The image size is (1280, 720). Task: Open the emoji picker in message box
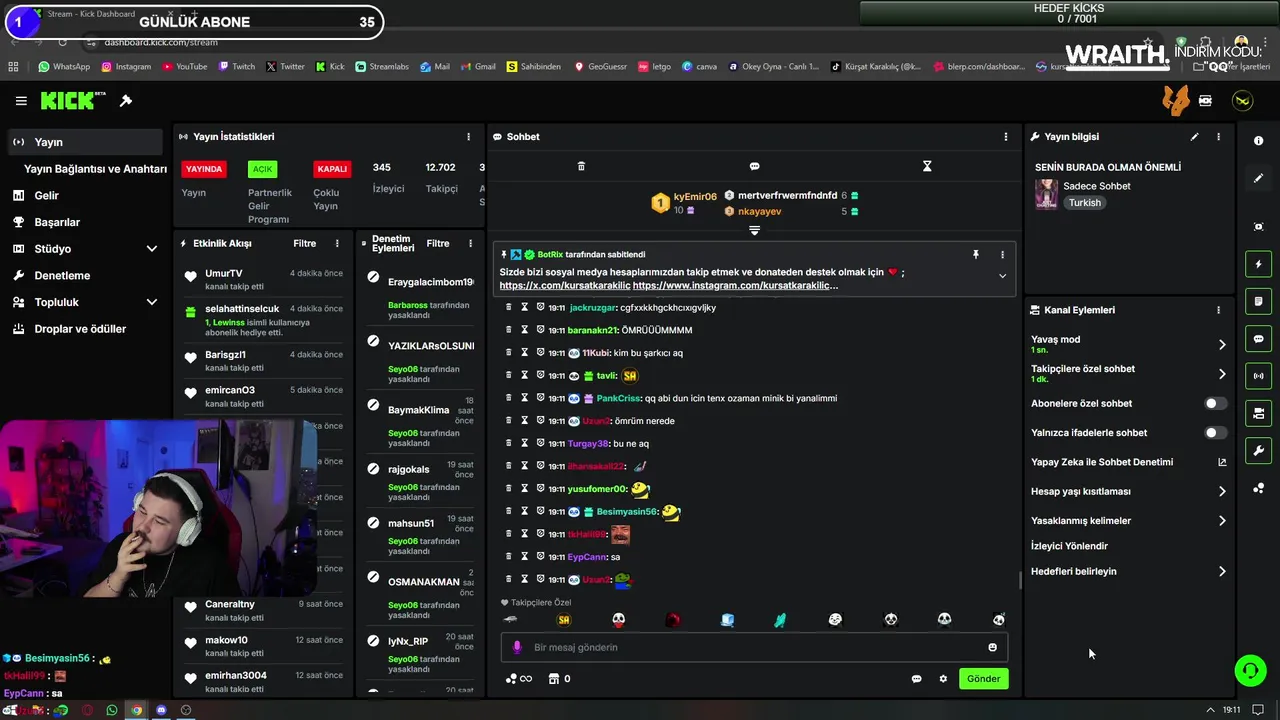click(x=992, y=648)
